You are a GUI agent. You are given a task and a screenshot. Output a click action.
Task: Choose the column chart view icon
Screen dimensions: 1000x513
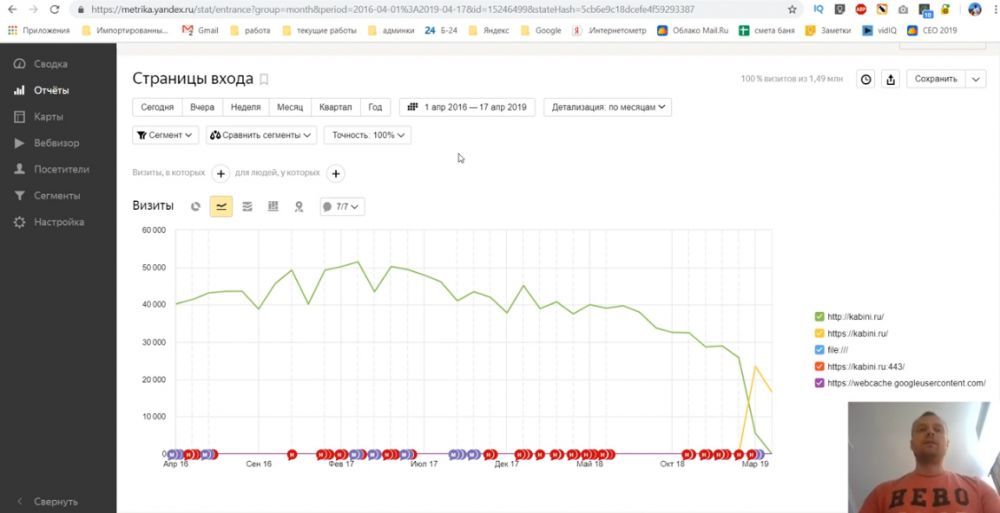[273, 207]
